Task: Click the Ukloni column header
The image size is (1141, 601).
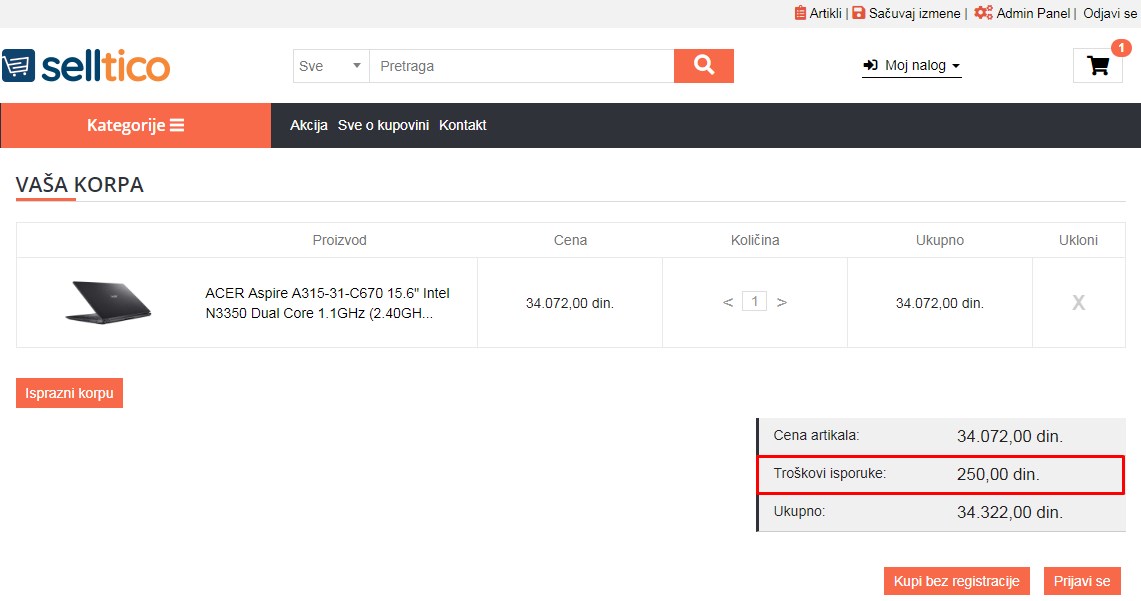Action: coord(1078,240)
